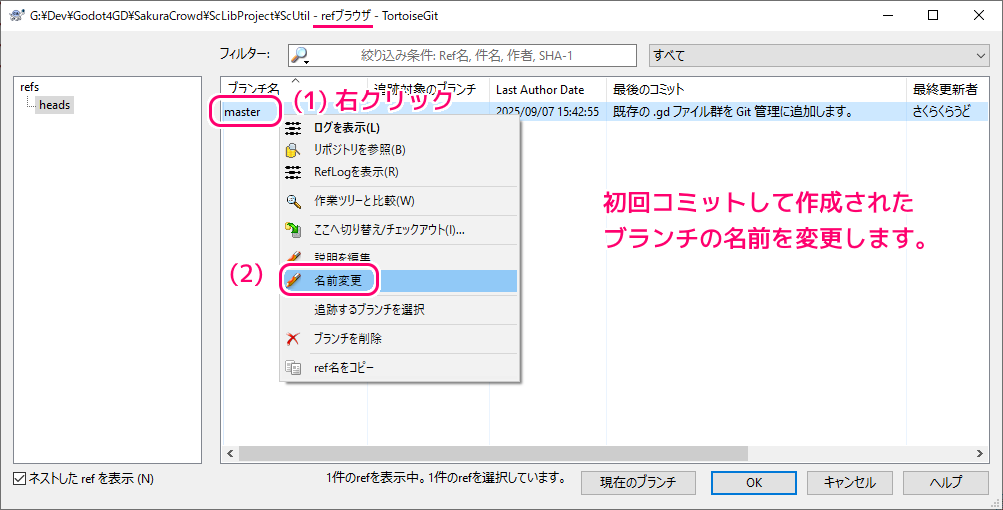
Task: Choose リポジトリを参照(B) menu entry
Action: click(x=400, y=150)
